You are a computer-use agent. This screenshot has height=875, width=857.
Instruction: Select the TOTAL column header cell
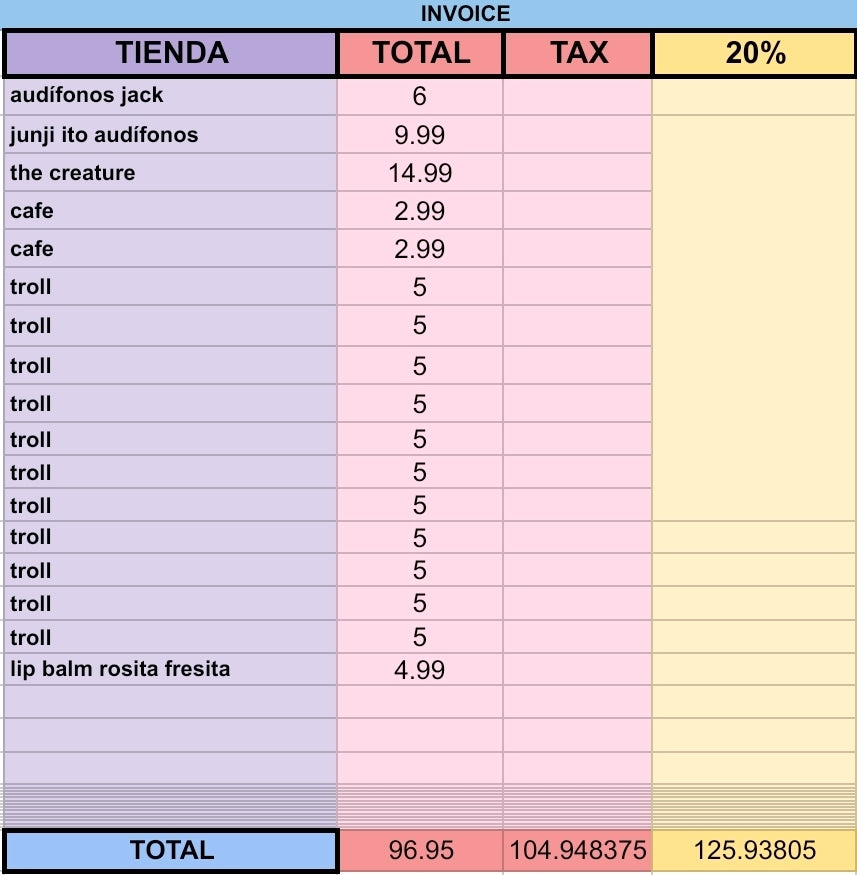point(421,53)
